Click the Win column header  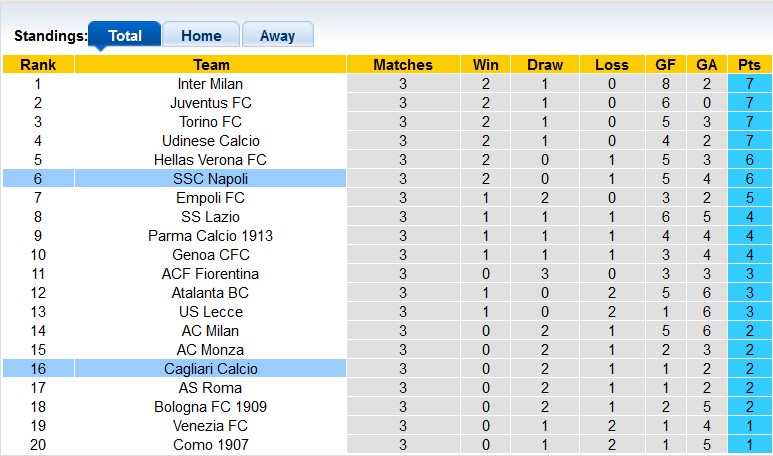tap(479, 65)
